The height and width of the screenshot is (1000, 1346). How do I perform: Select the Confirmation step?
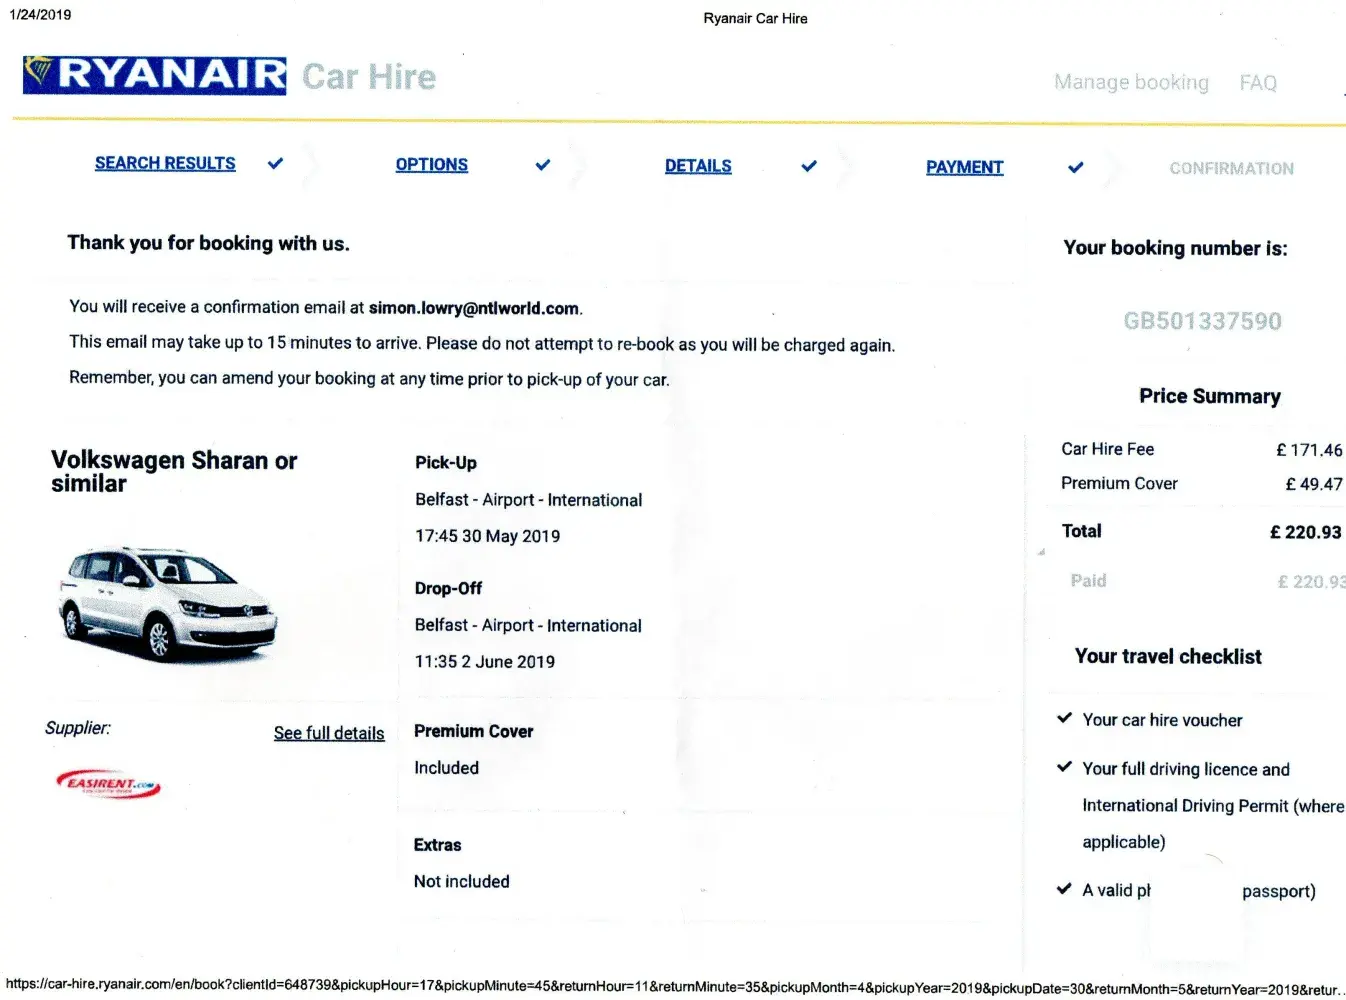1231,169
